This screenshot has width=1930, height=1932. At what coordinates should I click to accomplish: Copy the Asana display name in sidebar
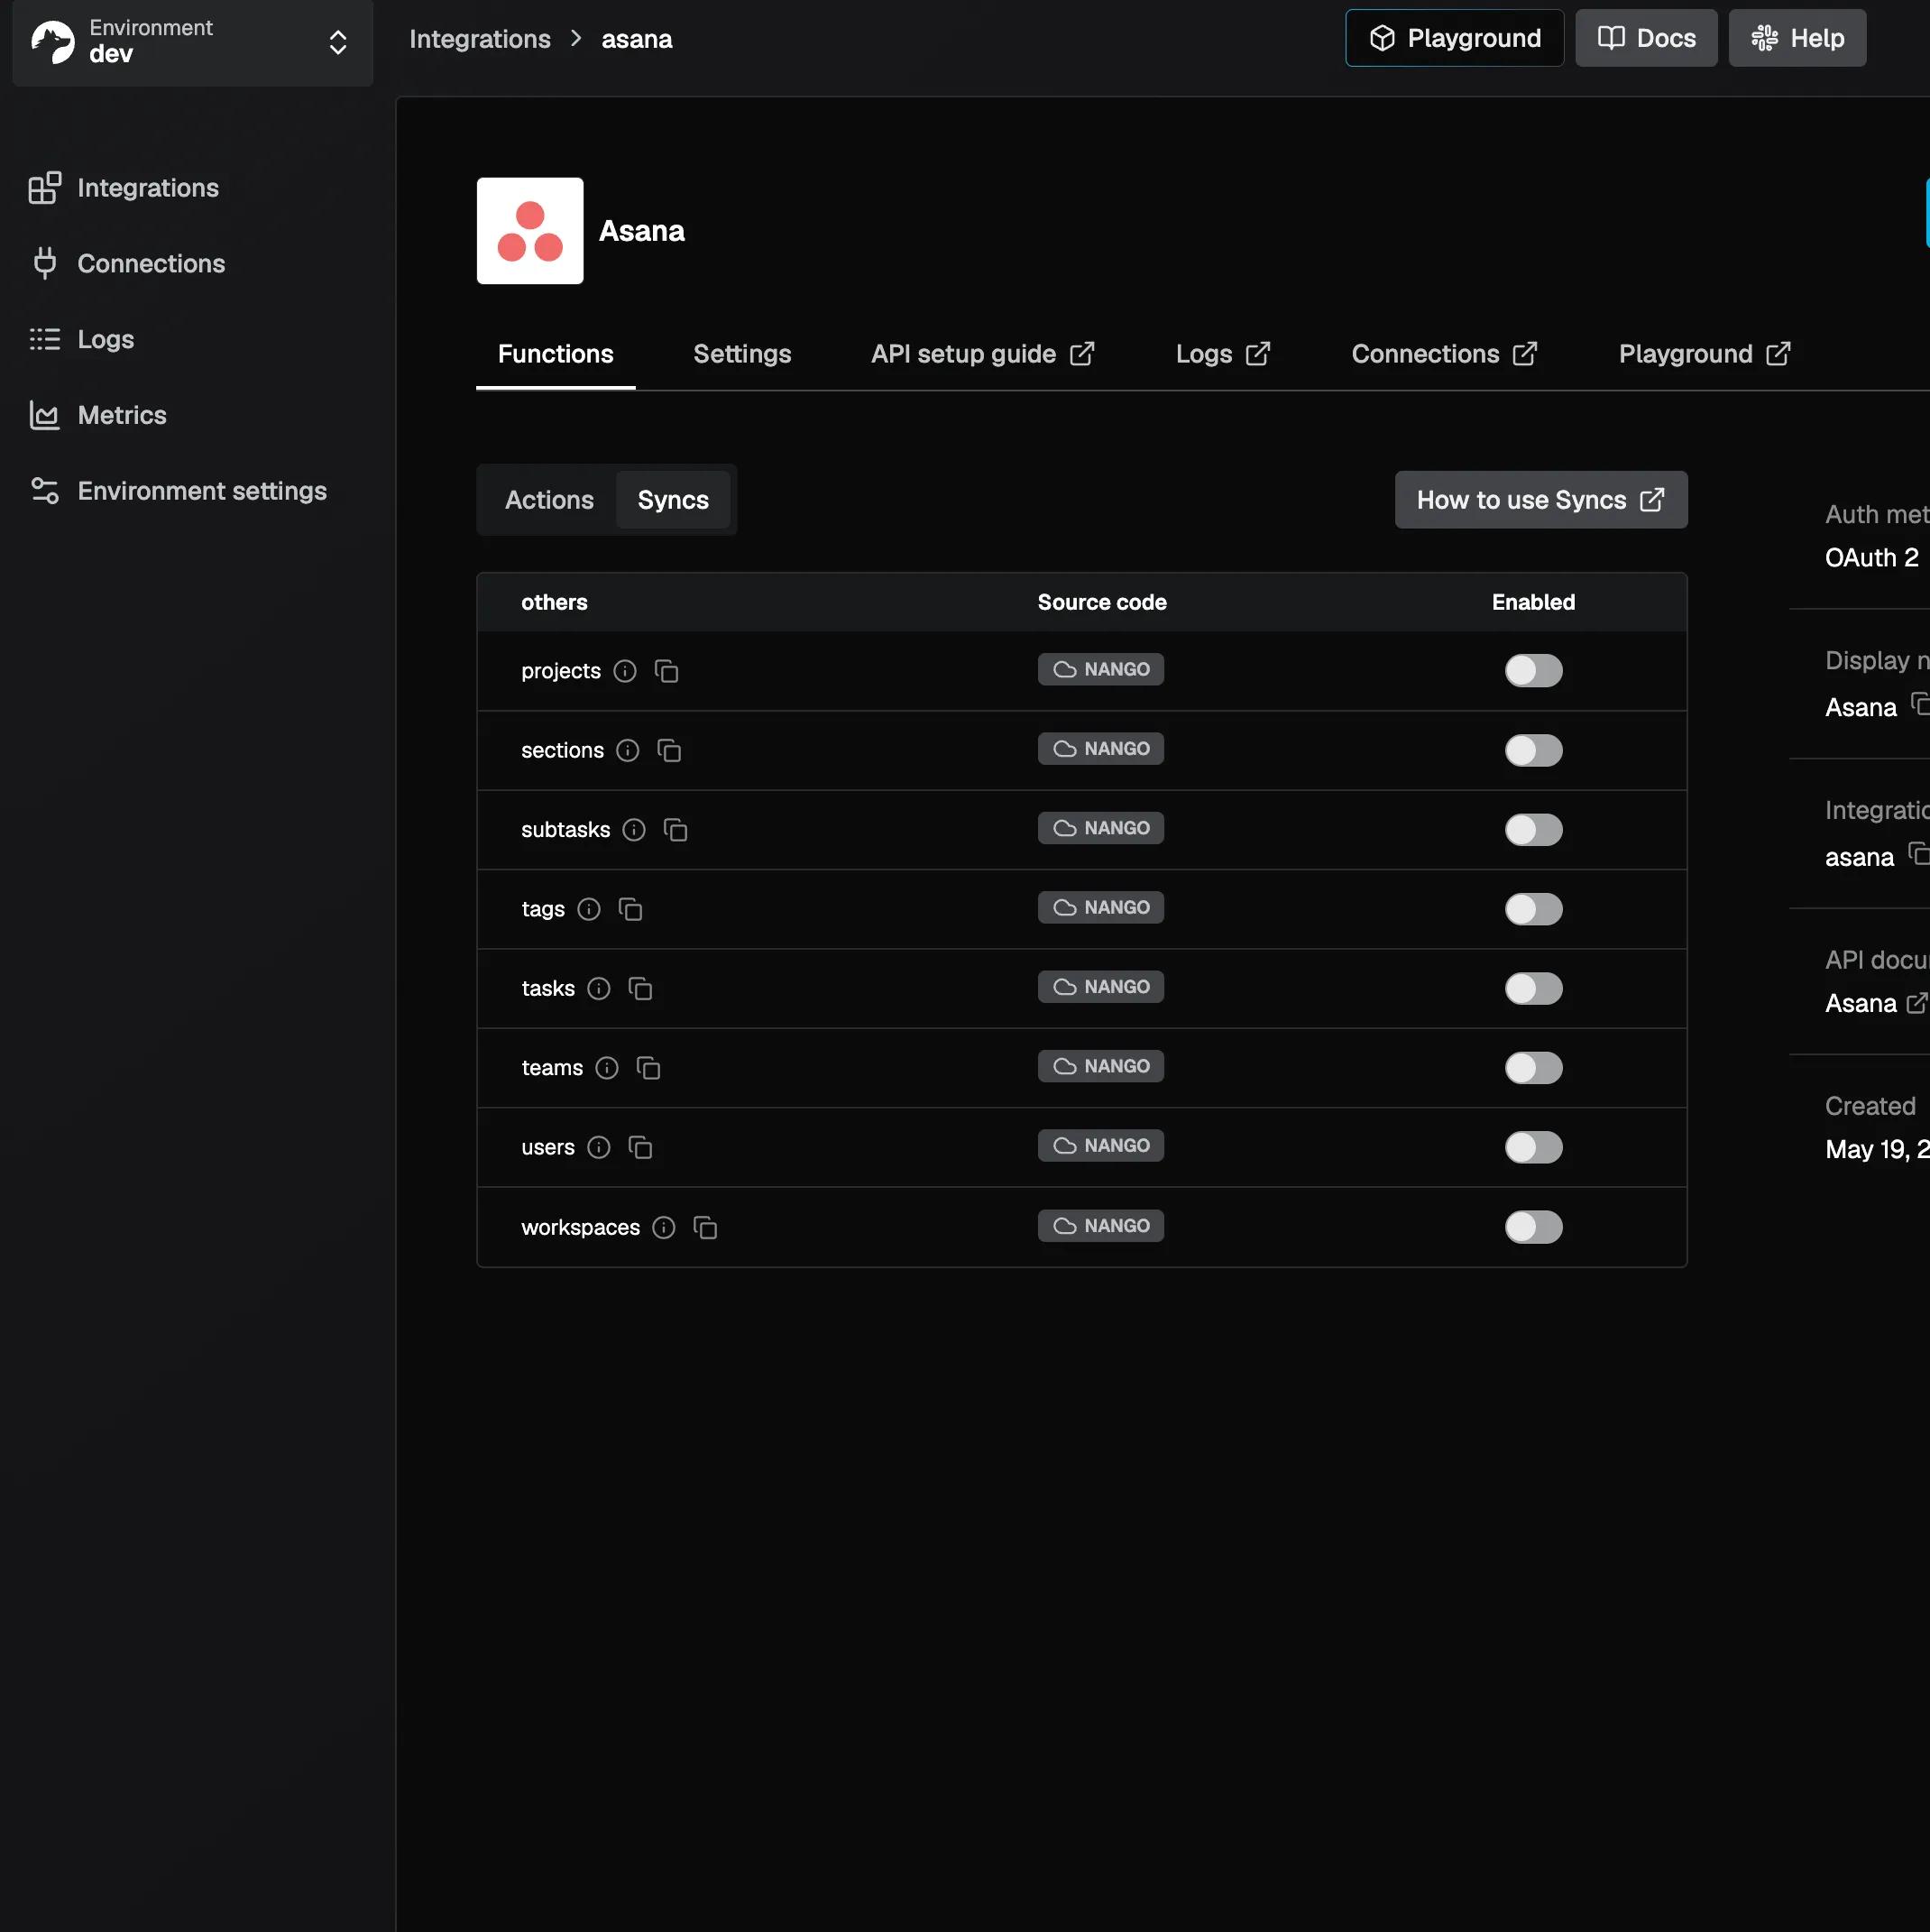[x=1919, y=704]
